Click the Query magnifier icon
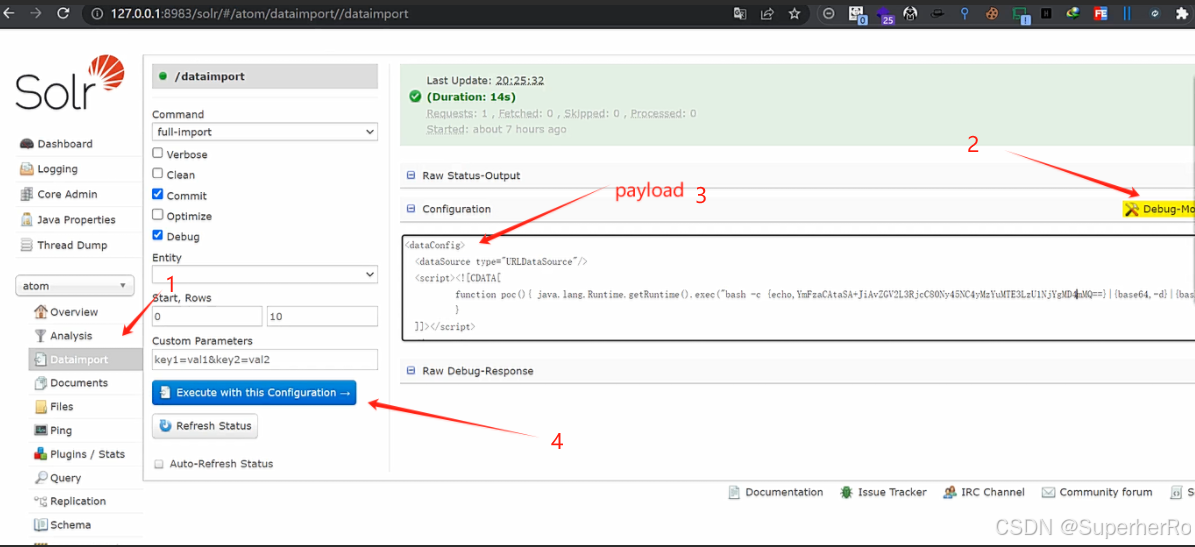 click(x=40, y=478)
